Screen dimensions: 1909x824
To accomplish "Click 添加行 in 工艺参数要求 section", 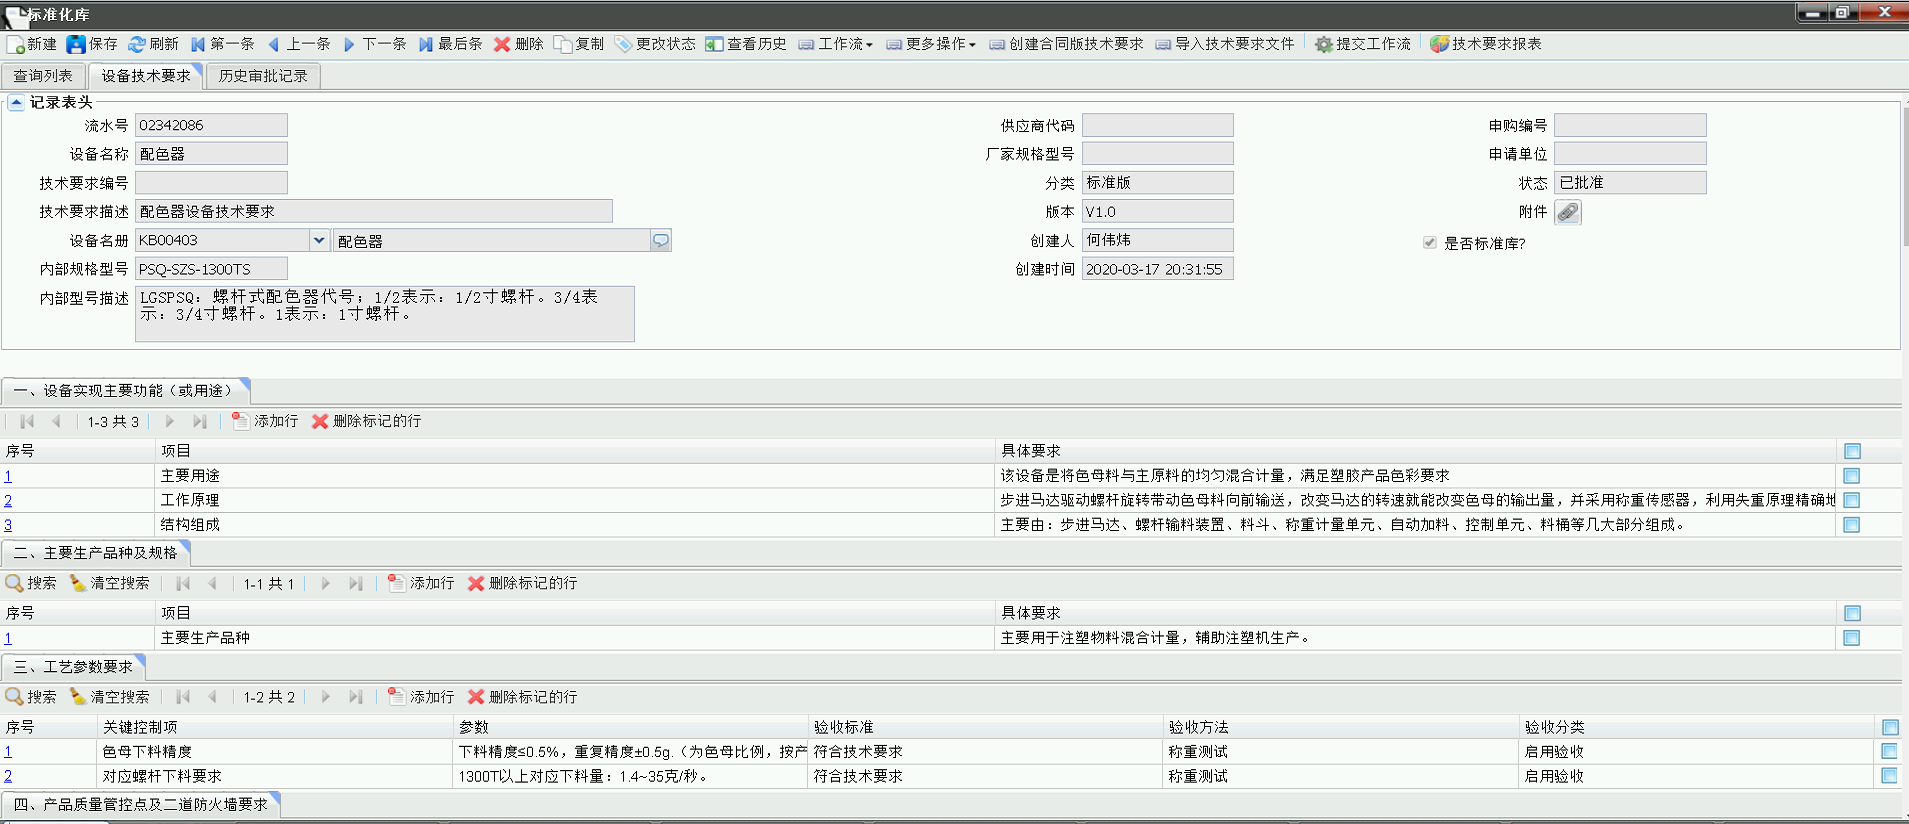I will coord(421,697).
